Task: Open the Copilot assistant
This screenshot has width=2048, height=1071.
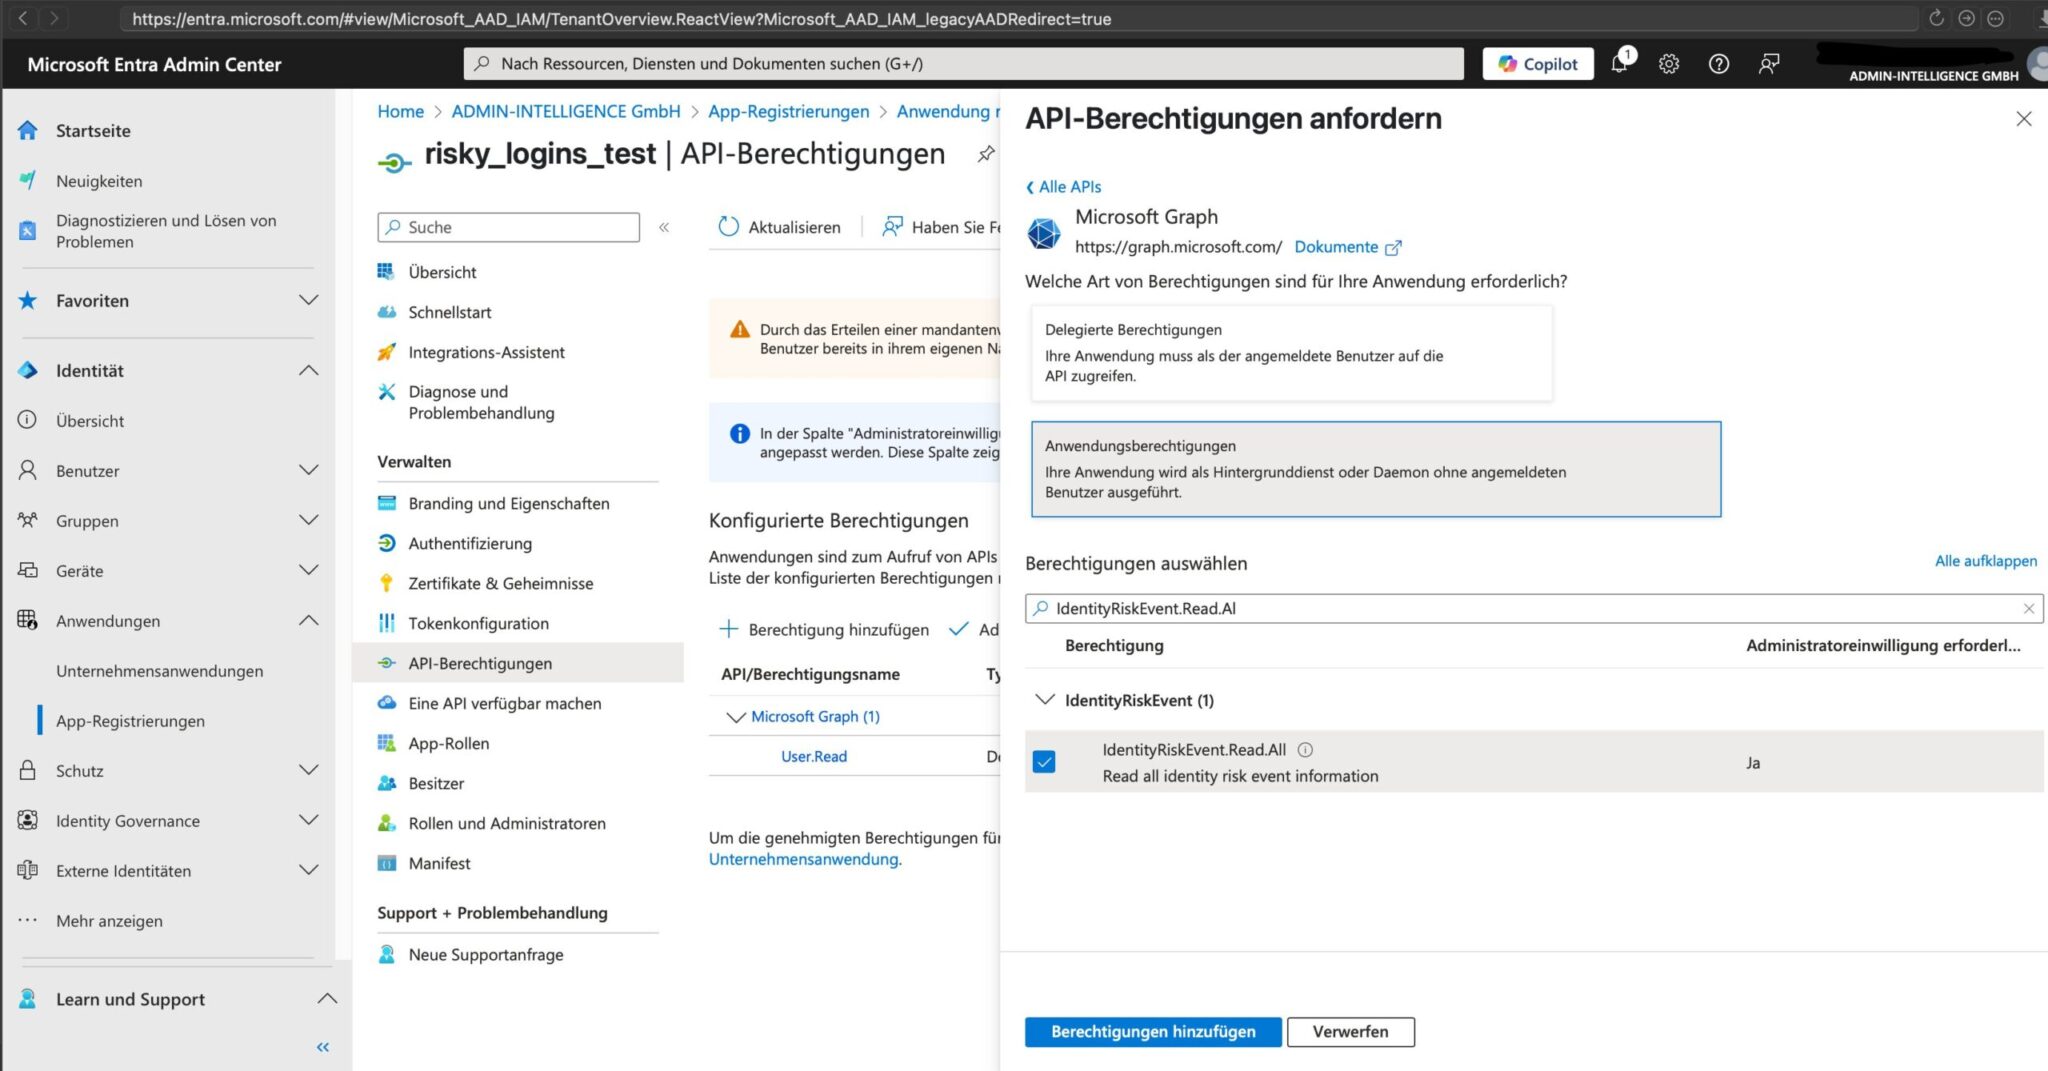Action: [x=1537, y=63]
